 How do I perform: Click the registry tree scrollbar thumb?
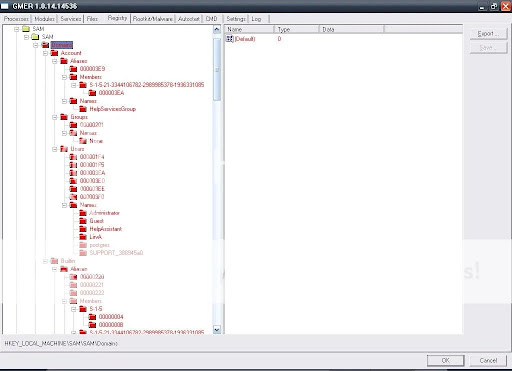click(217, 69)
